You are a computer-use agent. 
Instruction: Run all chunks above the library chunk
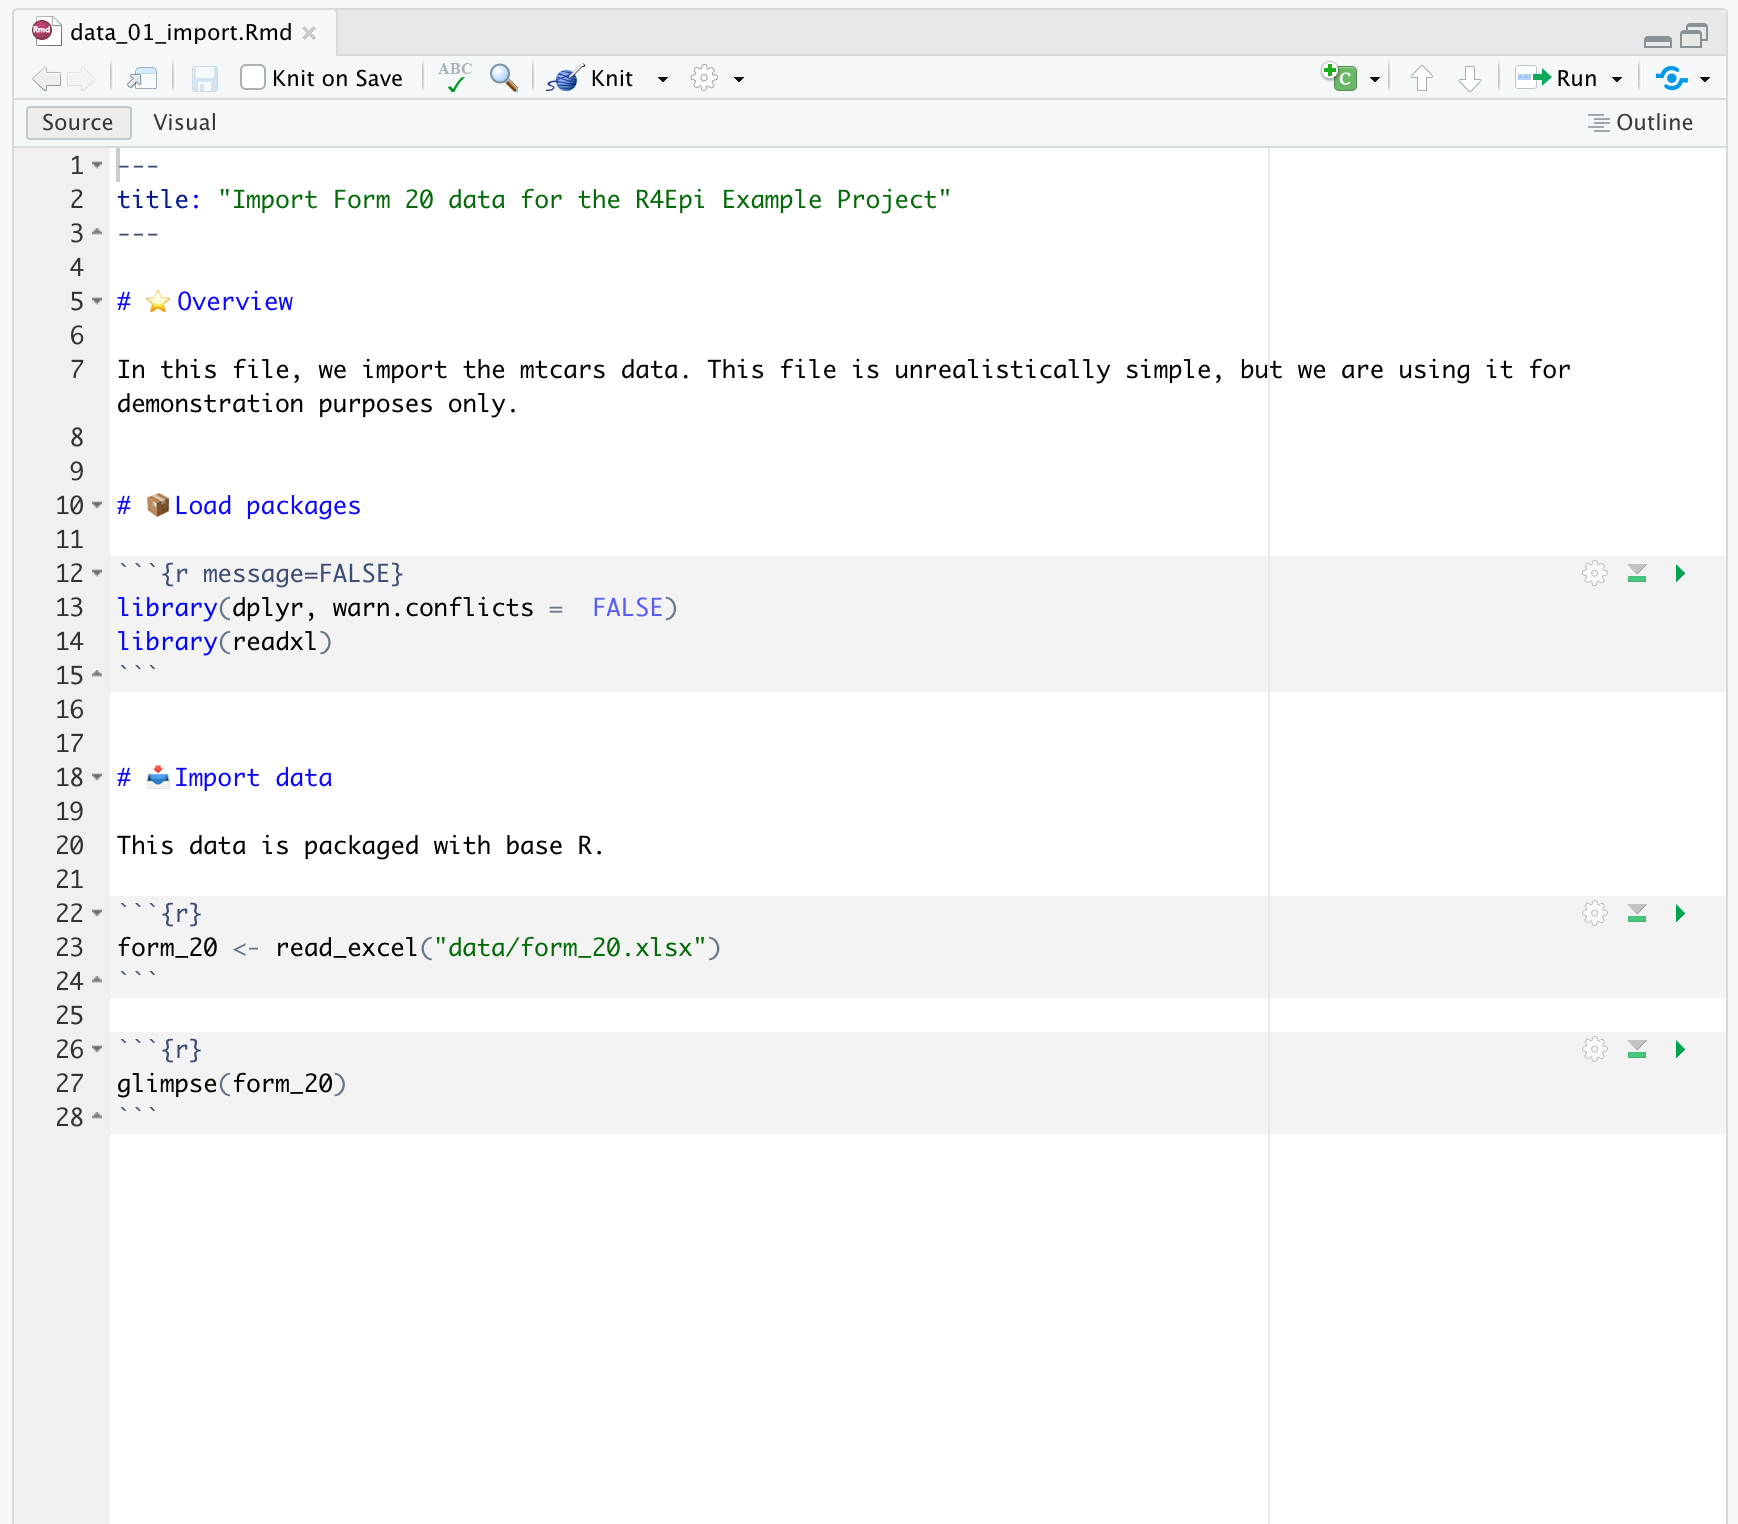(1637, 573)
